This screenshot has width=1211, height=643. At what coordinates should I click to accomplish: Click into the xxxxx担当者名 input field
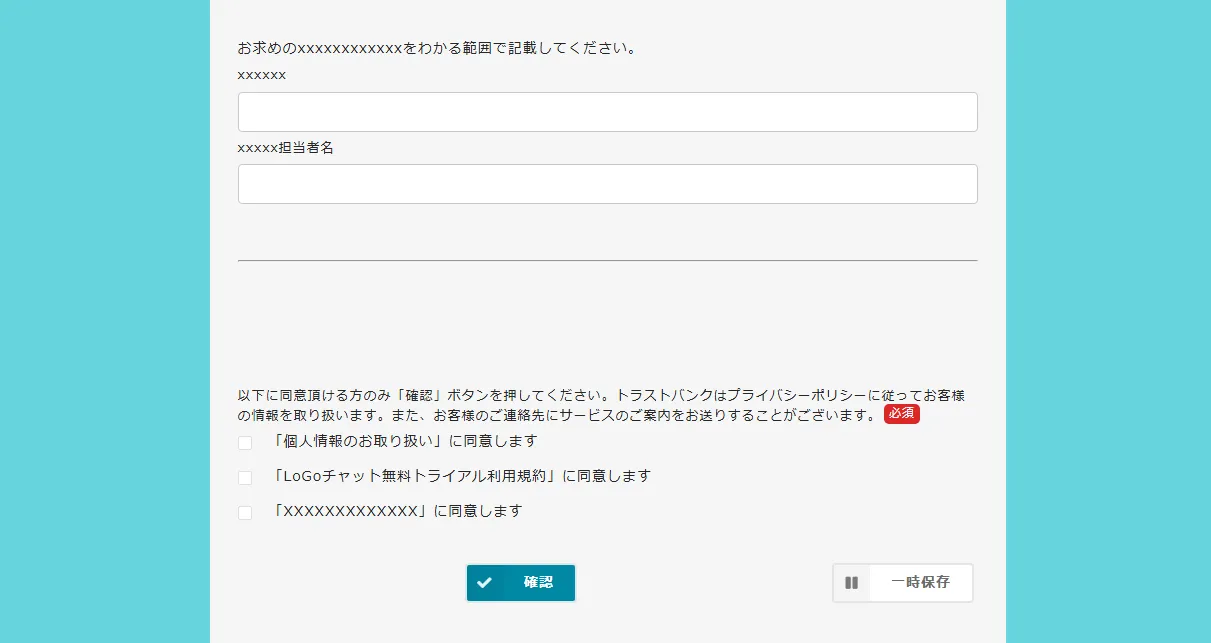pyautogui.click(x=607, y=184)
